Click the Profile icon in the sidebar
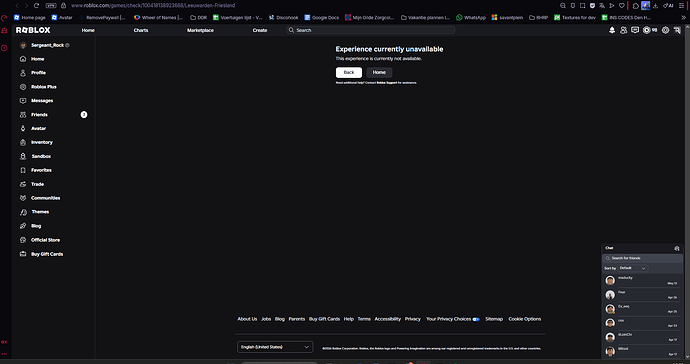 23,73
